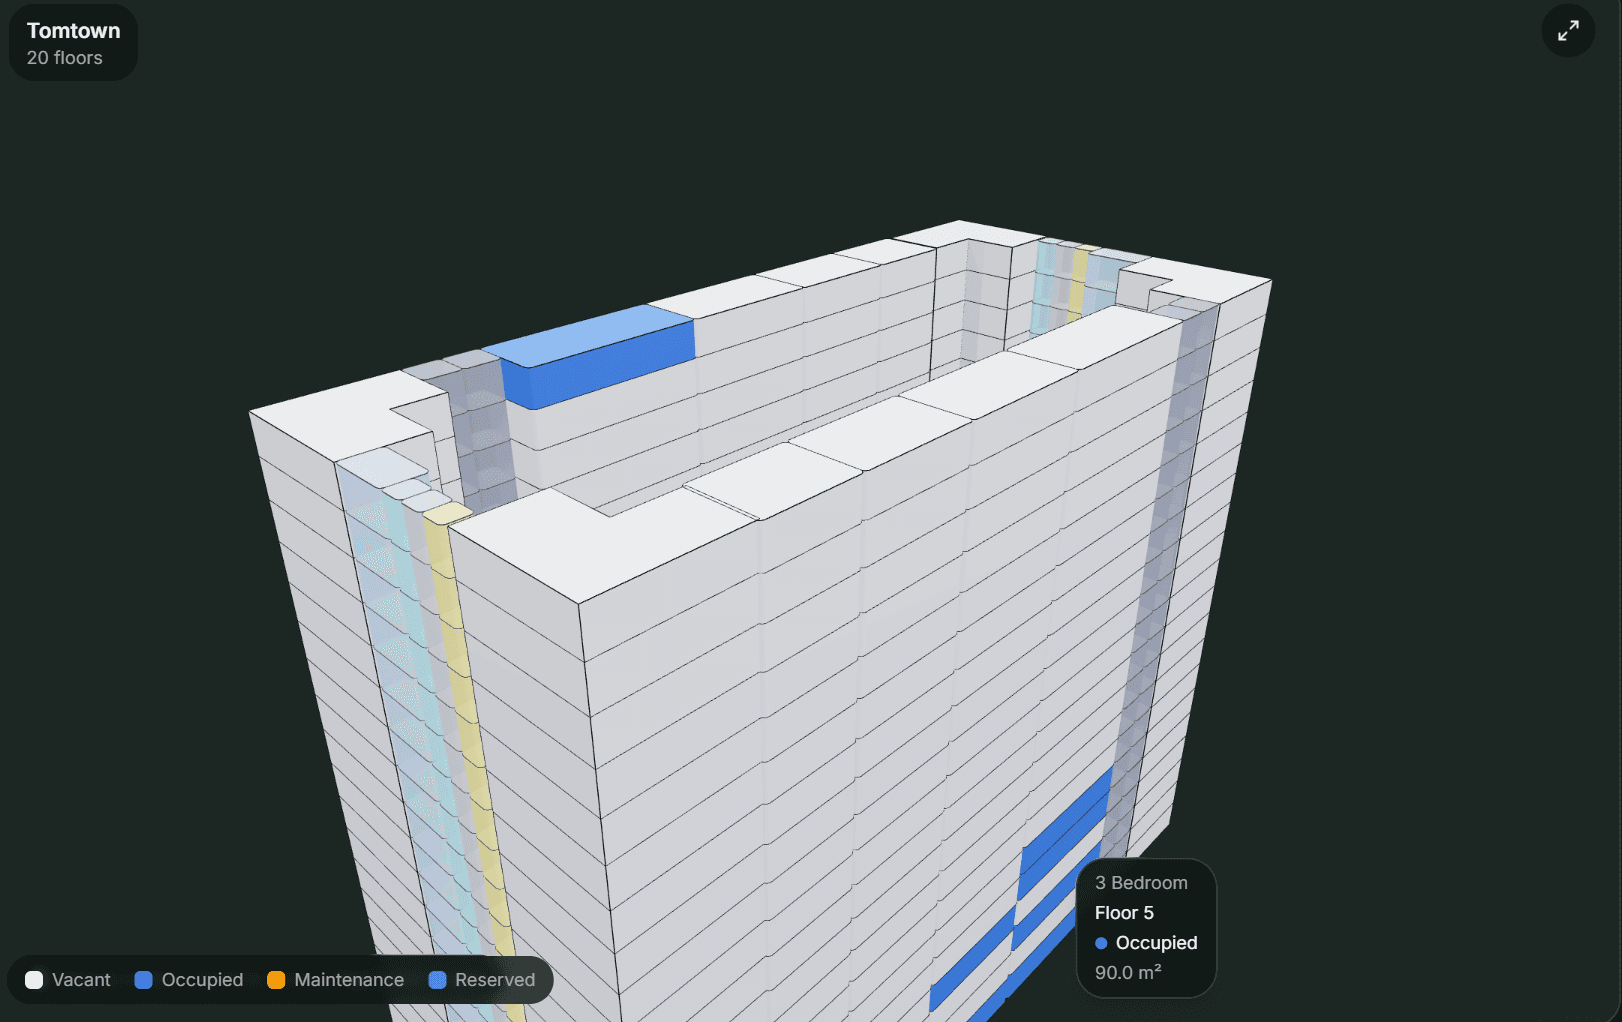
Task: Click the Reserved legend label
Action: pos(495,980)
